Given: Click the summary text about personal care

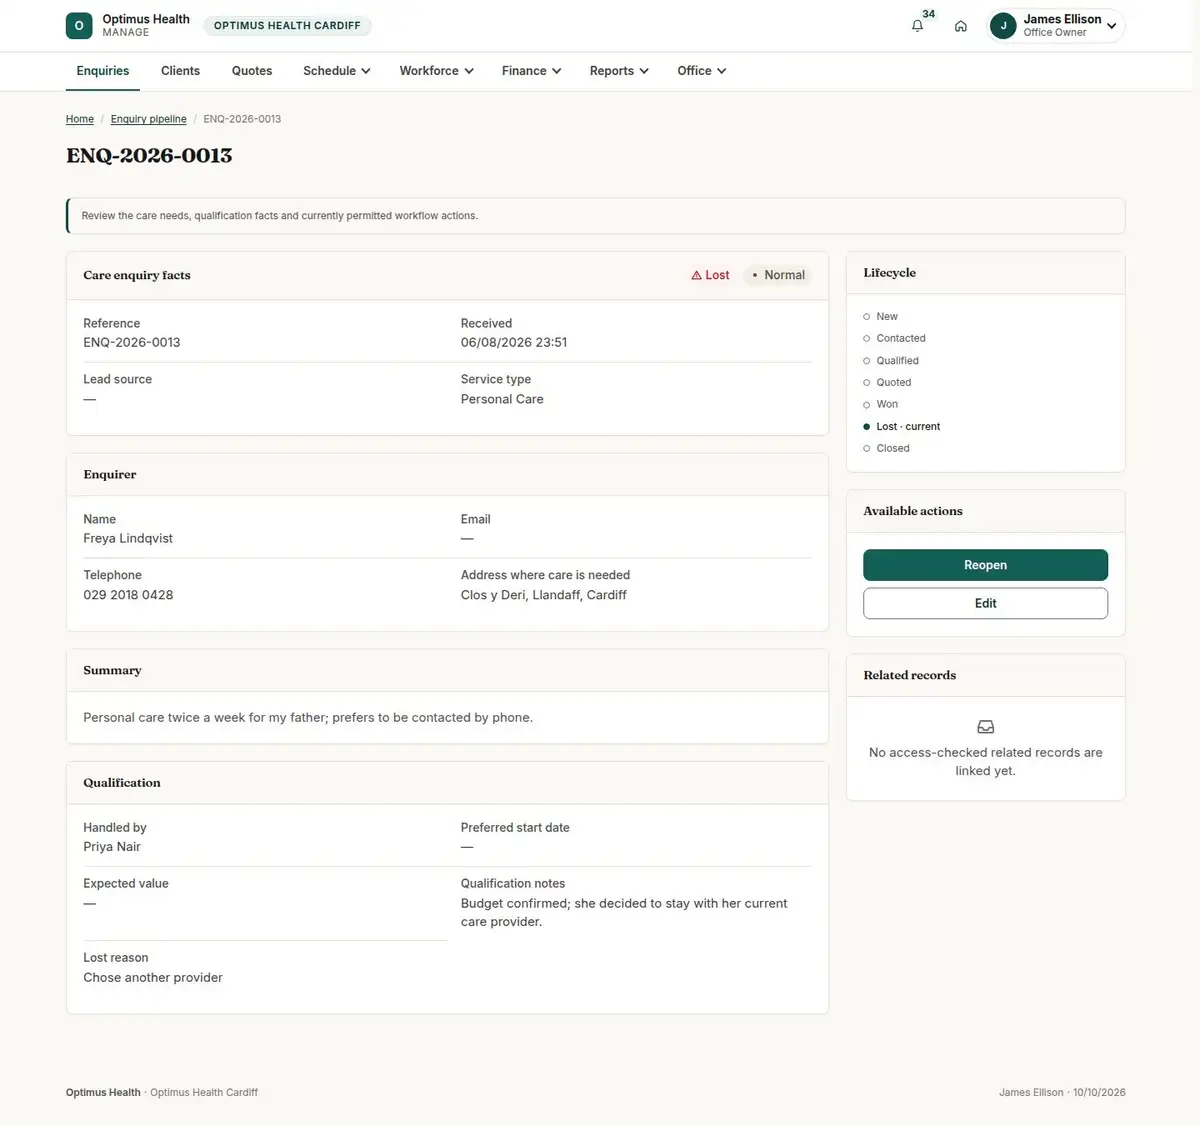Looking at the screenshot, I should (x=308, y=718).
